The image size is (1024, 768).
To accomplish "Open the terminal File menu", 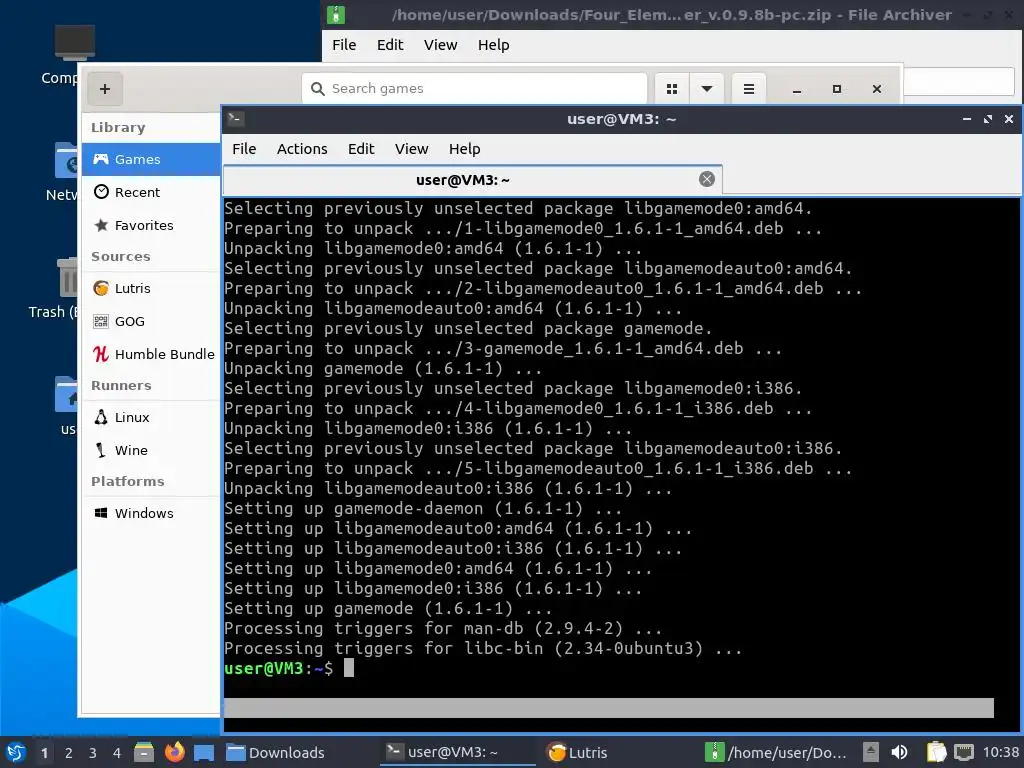I will tap(244, 149).
